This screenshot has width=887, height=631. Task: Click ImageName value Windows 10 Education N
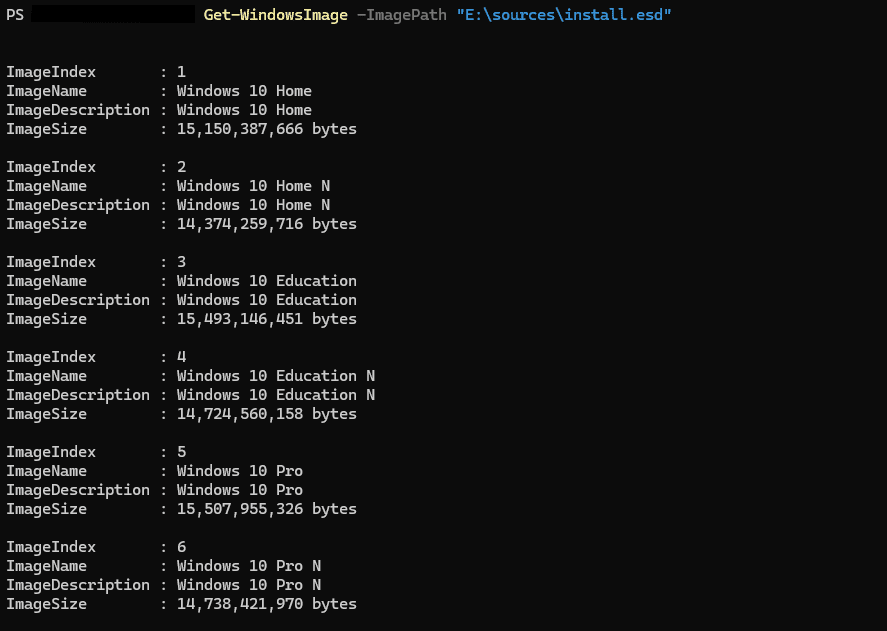point(275,376)
